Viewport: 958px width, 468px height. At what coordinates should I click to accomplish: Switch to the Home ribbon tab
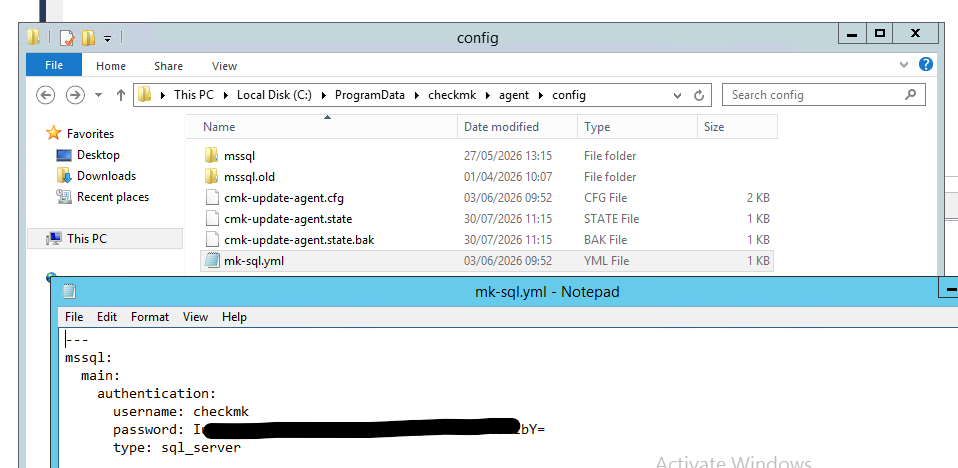click(x=111, y=66)
